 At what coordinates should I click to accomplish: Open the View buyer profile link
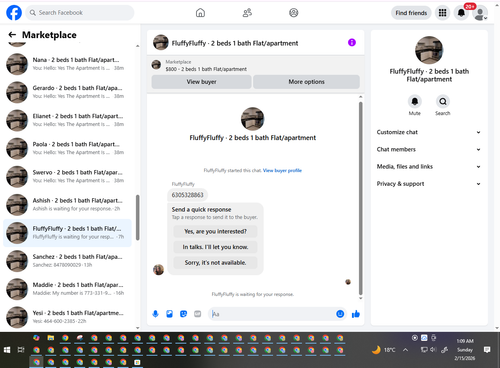(x=282, y=170)
